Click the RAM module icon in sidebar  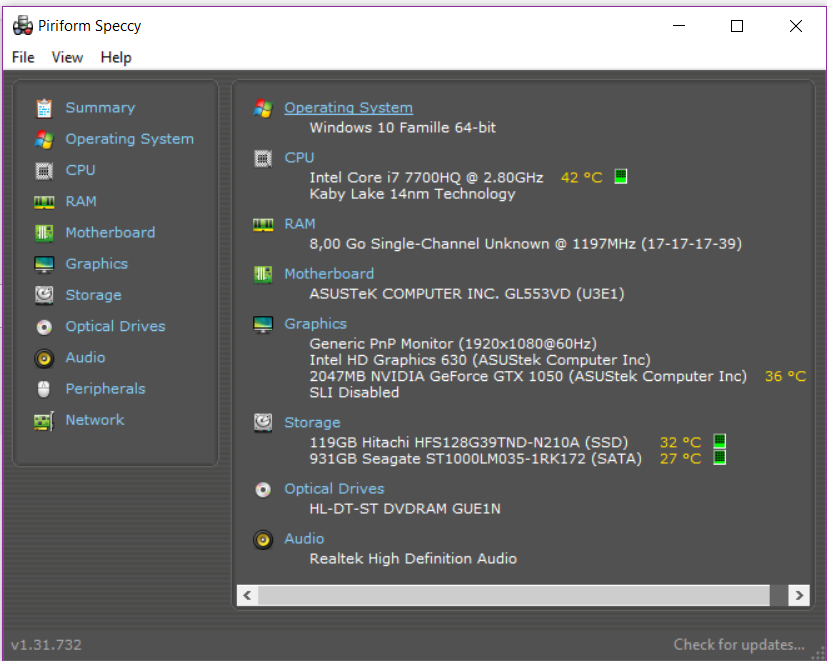(44, 202)
